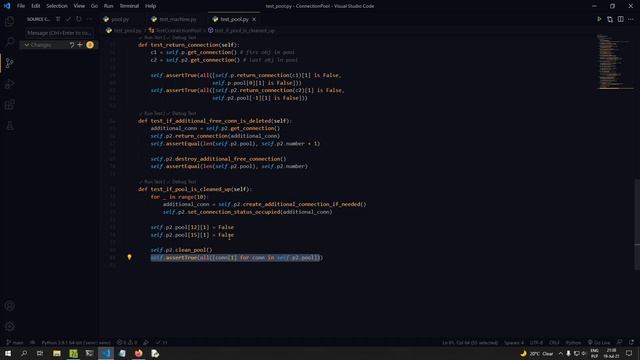
Task: Change end of line CRLF setting
Action: point(554,342)
